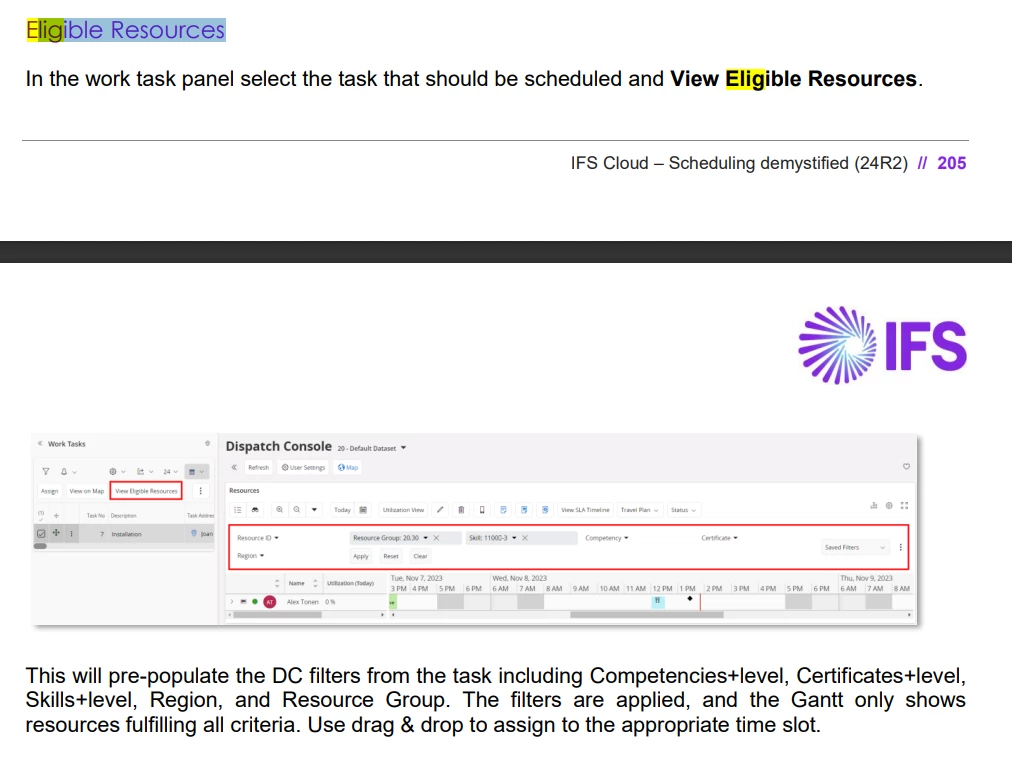This screenshot has height=765, width=1012.
Task: Click the Assign button
Action: point(50,491)
